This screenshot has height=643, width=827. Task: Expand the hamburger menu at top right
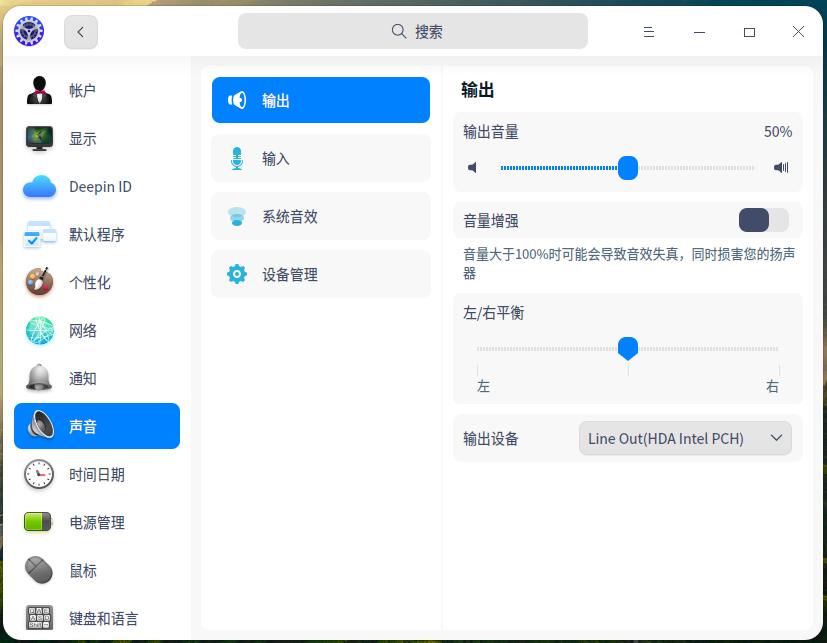pyautogui.click(x=648, y=31)
